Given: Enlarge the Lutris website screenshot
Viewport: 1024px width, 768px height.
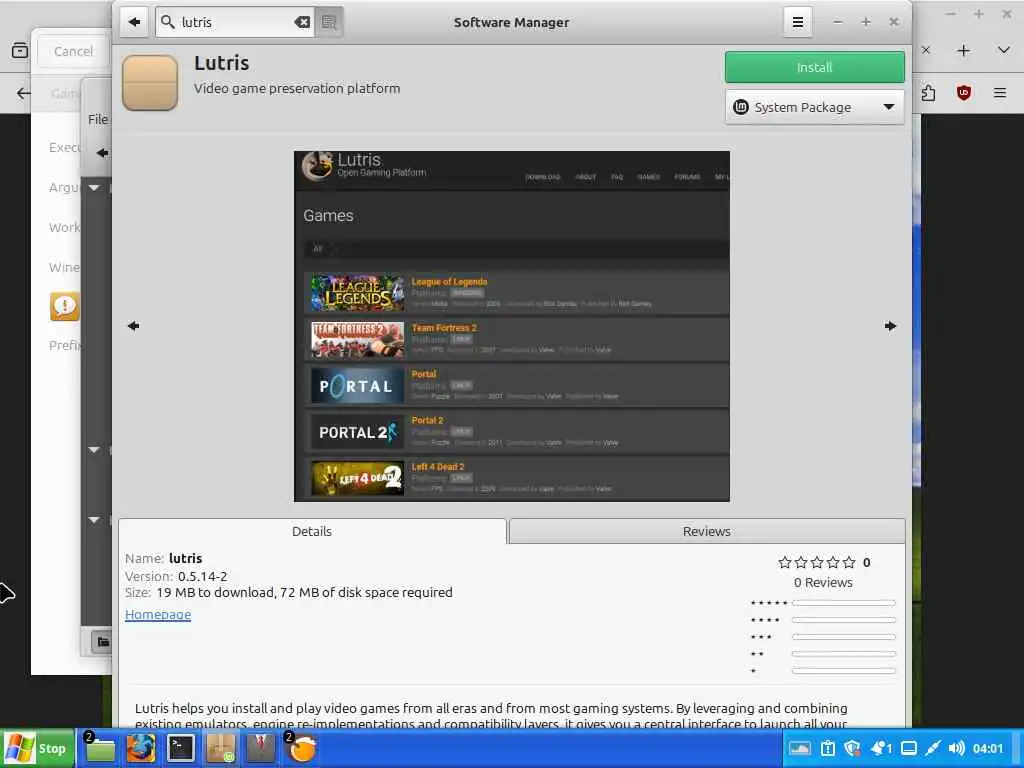Looking at the screenshot, I should 512,327.
